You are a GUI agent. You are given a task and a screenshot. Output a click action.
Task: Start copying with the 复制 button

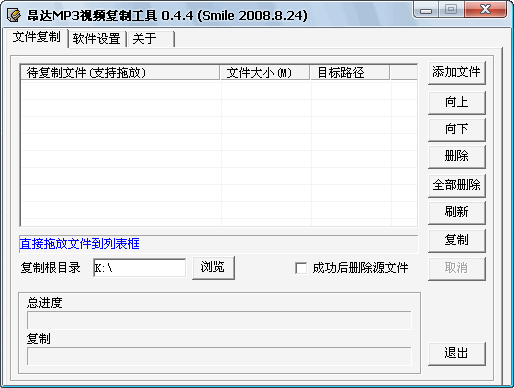click(456, 240)
